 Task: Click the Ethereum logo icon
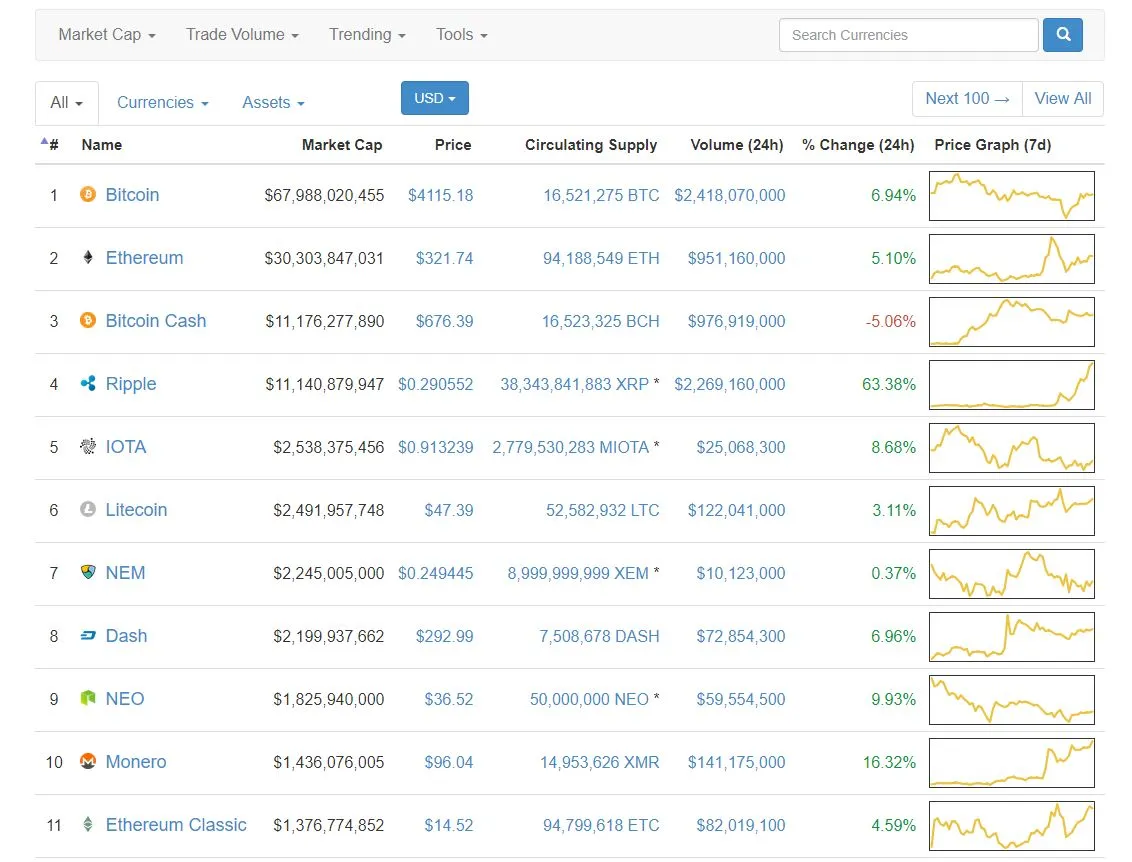[x=88, y=258]
